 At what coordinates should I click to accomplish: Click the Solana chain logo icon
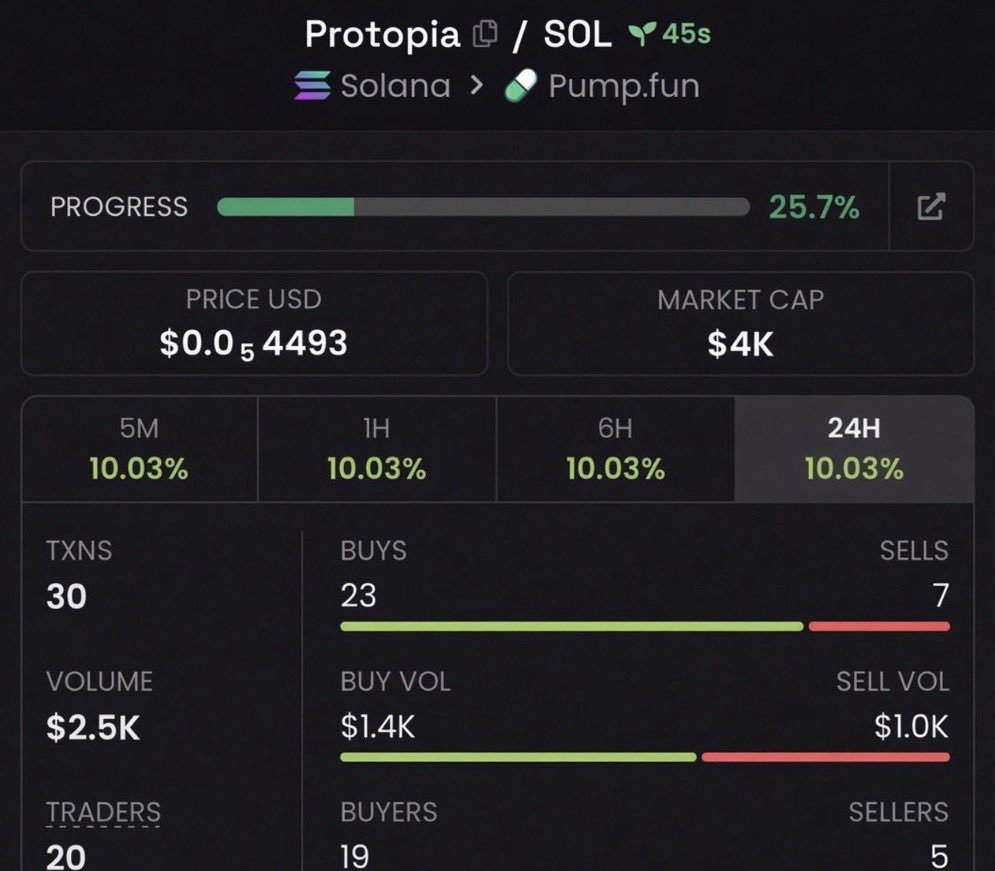(312, 86)
